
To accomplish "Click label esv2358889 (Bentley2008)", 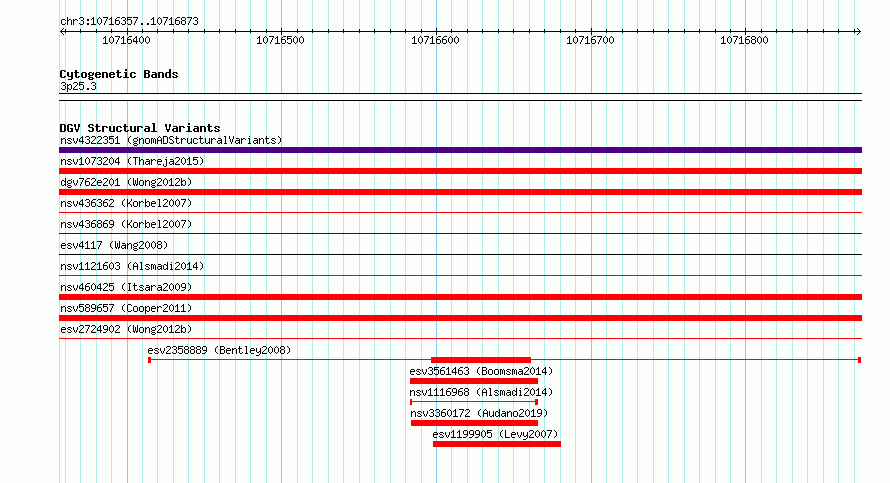I will click(219, 350).
